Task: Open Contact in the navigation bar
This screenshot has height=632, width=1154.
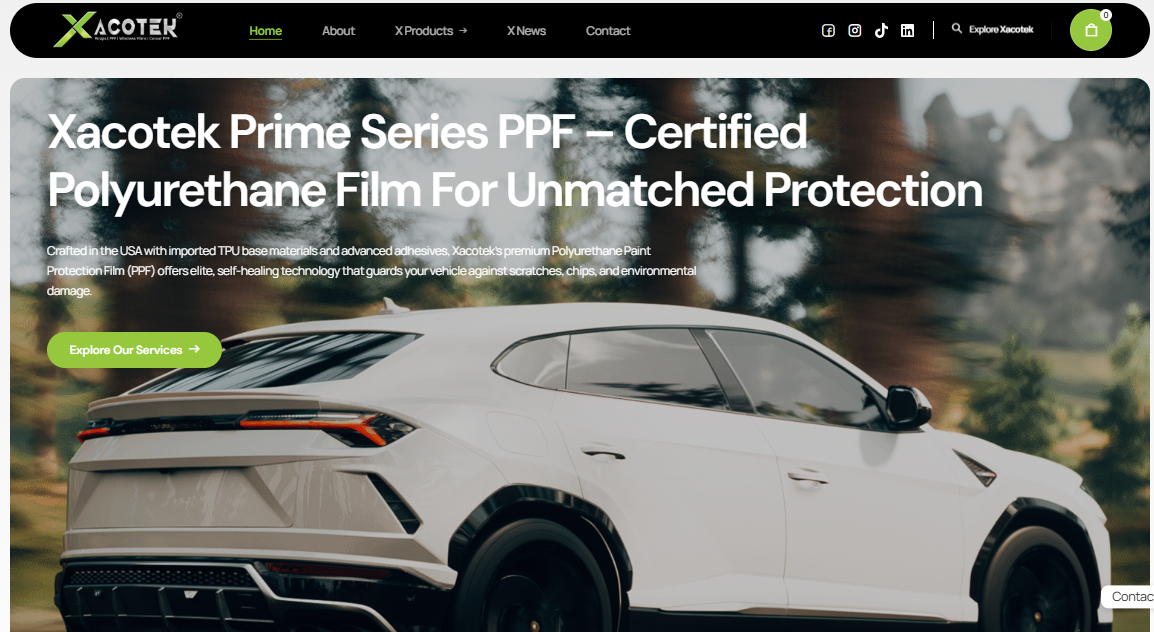Action: 608,31
